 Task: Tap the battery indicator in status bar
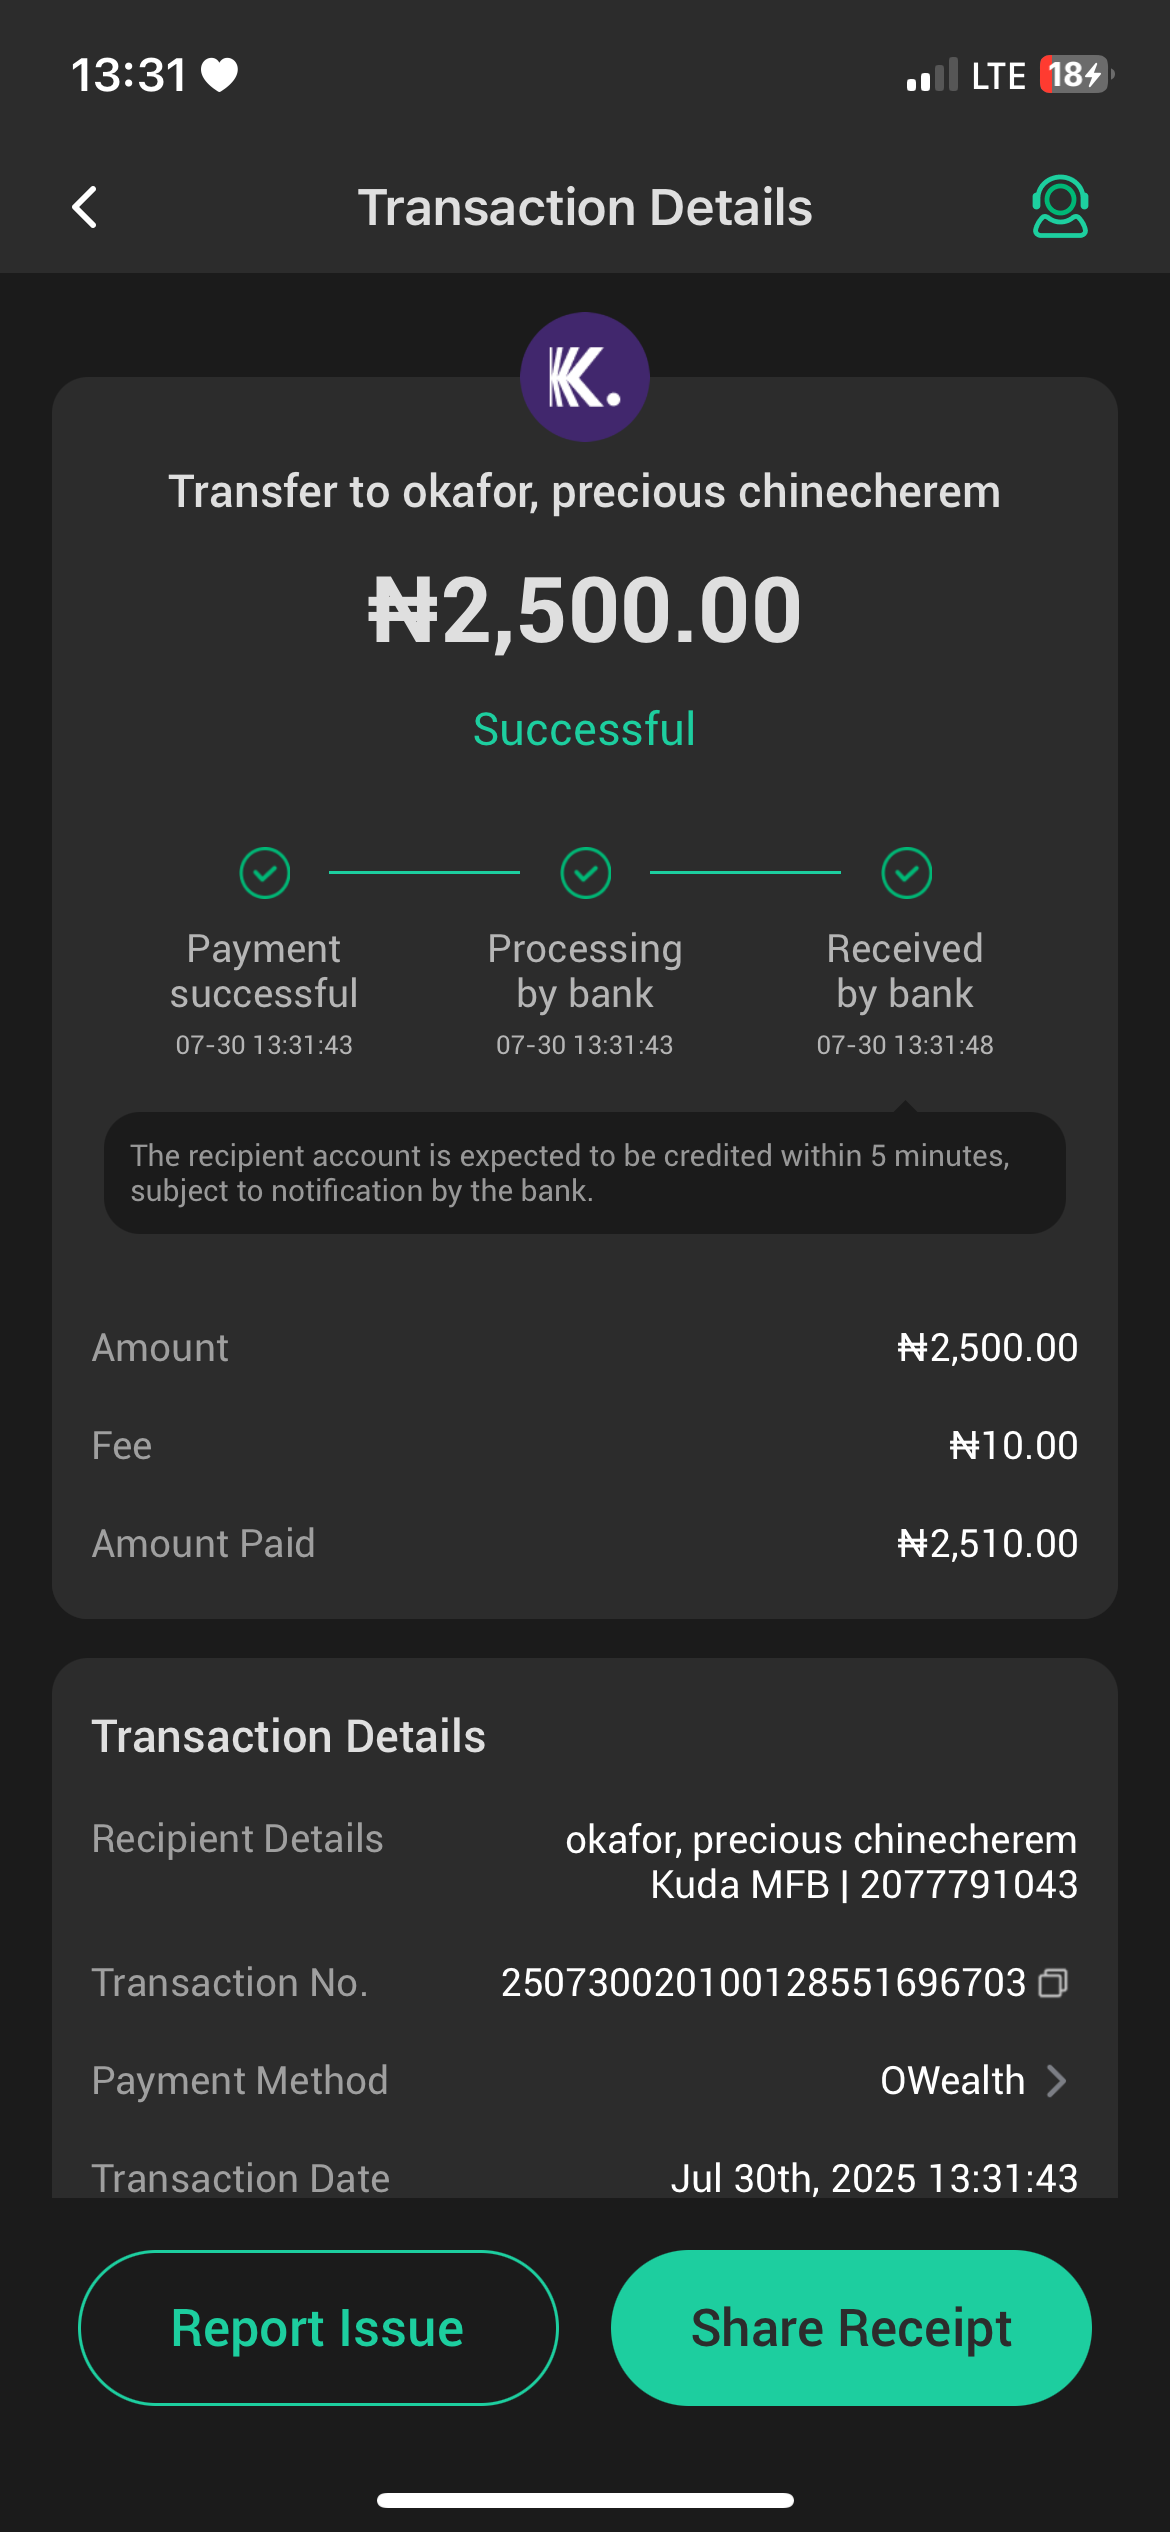click(1076, 75)
